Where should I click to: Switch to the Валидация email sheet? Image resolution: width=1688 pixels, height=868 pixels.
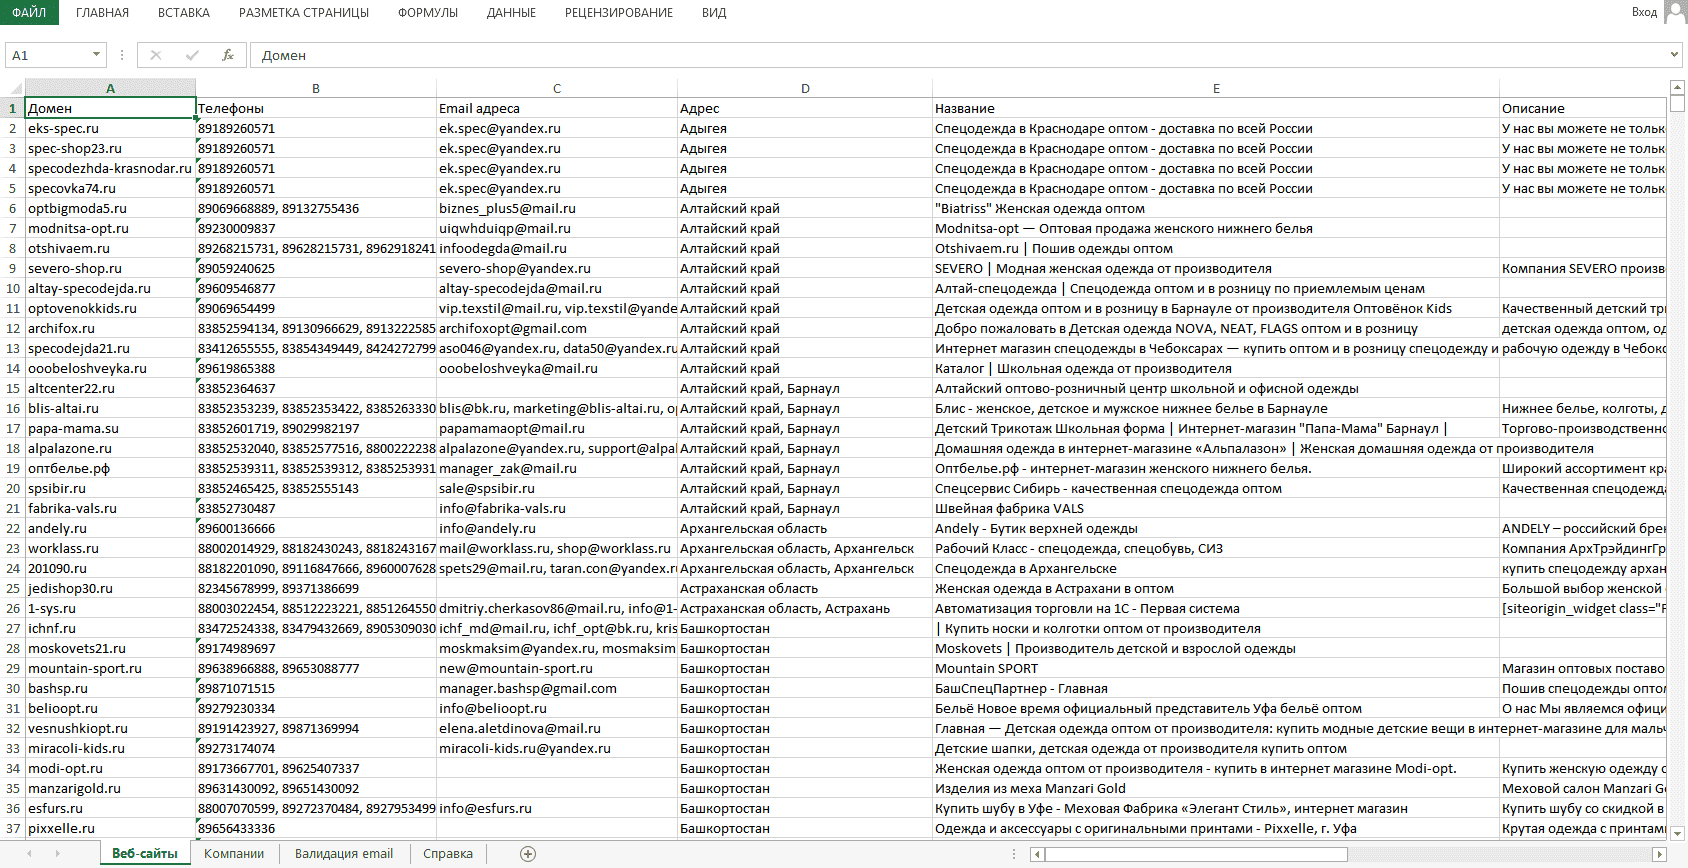343,854
